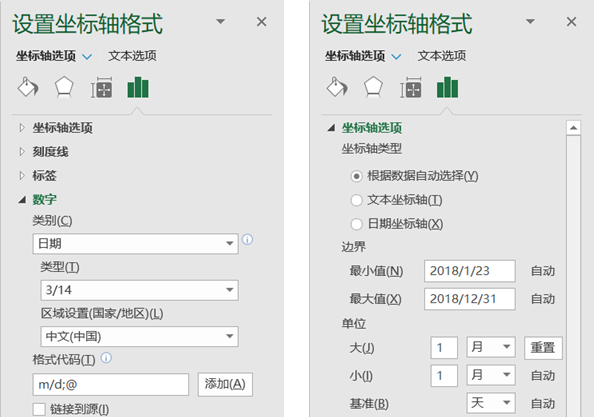The height and width of the screenshot is (417, 594).
Task: Click the 最小值 field showing 2018/1/23
Action: pyautogui.click(x=470, y=271)
